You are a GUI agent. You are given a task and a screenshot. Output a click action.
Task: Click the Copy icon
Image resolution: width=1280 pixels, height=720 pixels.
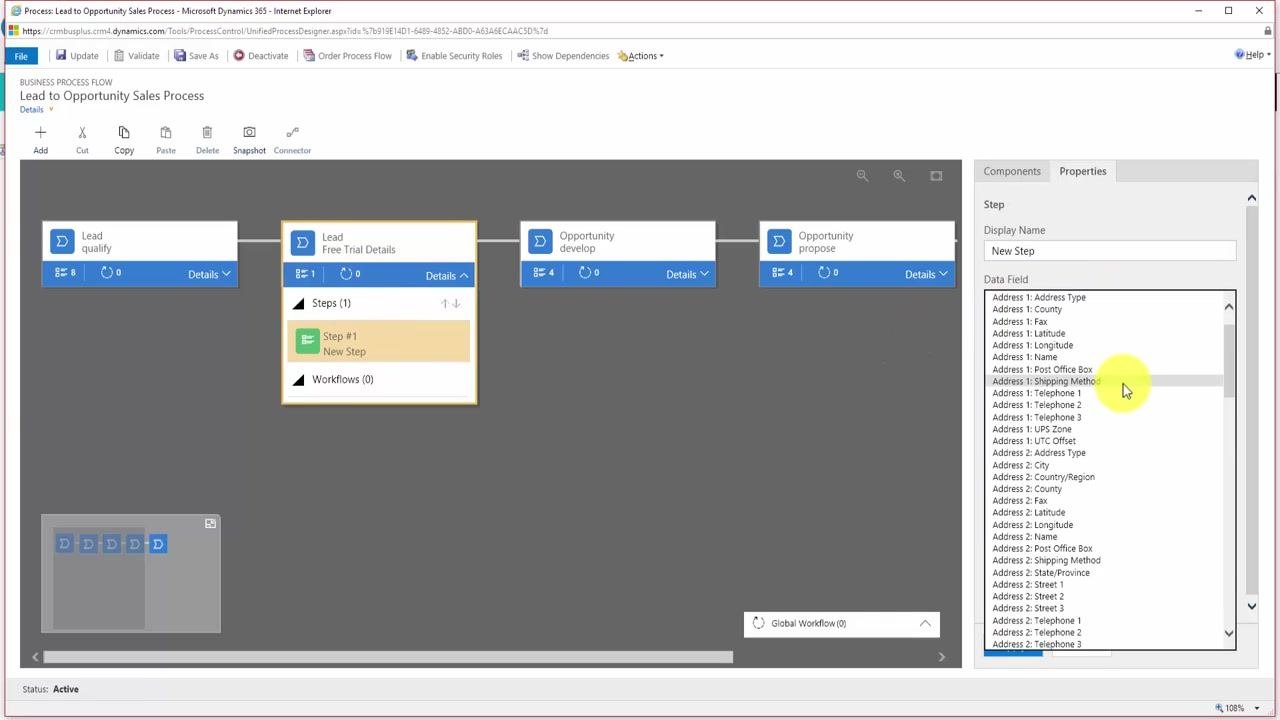pyautogui.click(x=124, y=132)
